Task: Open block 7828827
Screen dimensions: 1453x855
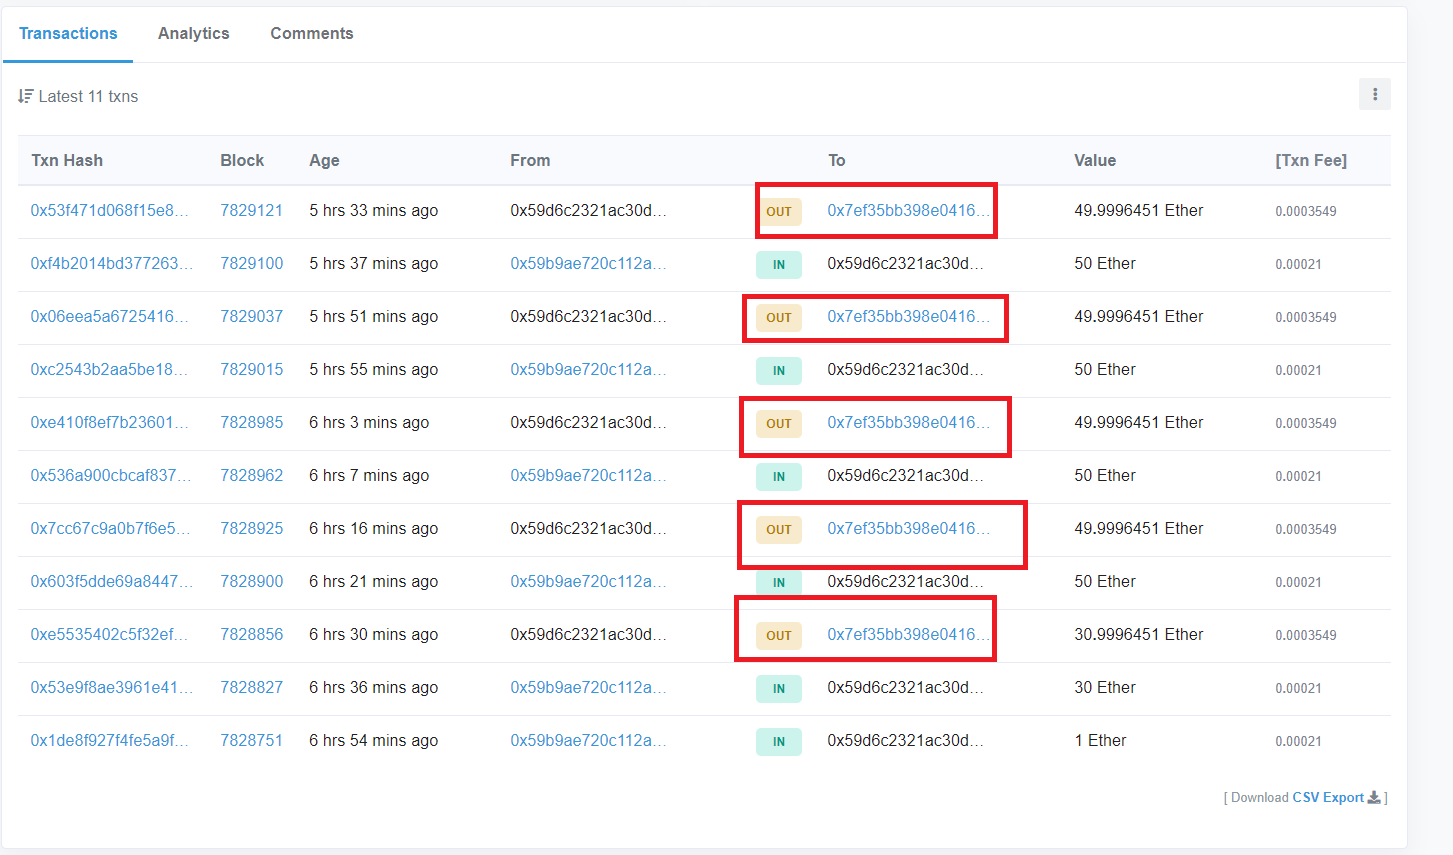Action: point(251,687)
